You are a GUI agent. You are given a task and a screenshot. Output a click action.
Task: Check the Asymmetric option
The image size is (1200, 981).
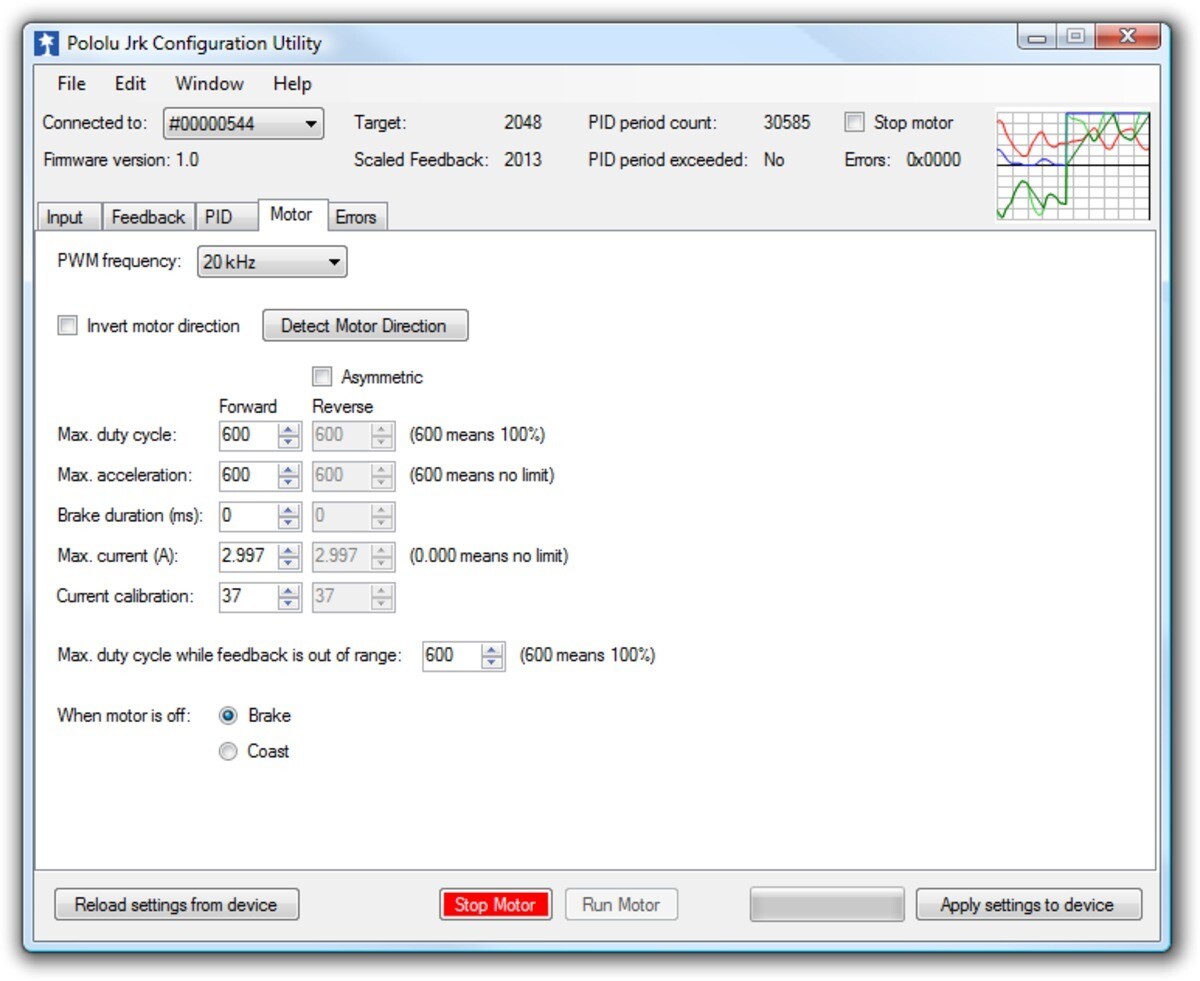[x=322, y=377]
